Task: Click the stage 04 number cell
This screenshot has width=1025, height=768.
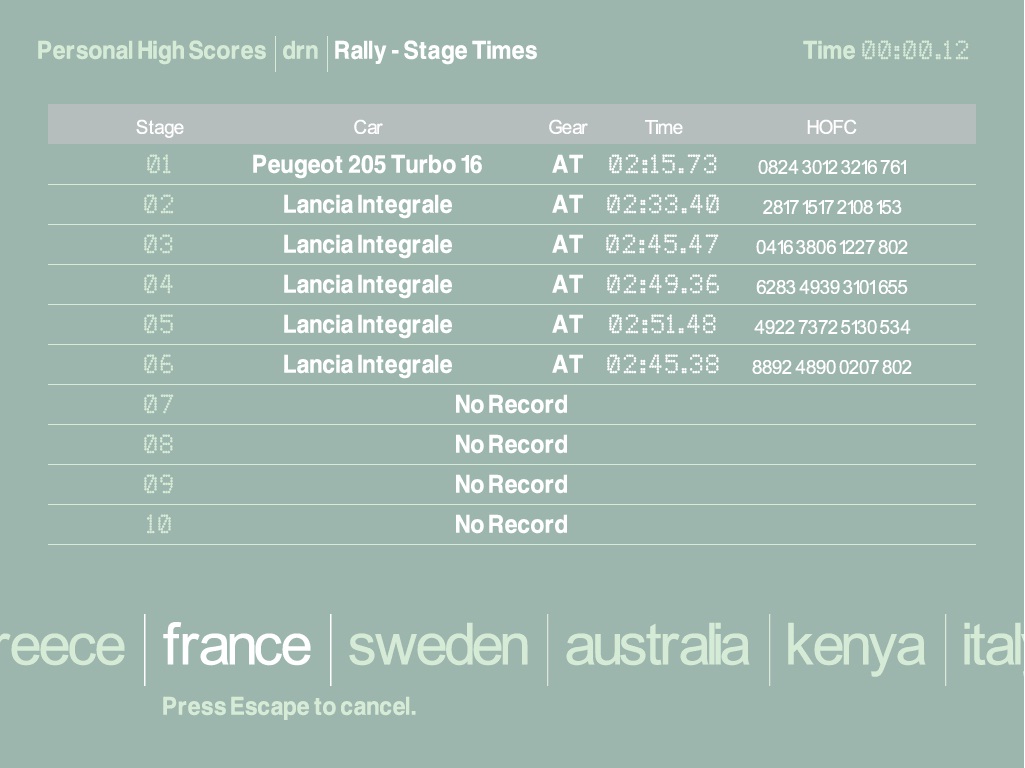Action: 158,285
